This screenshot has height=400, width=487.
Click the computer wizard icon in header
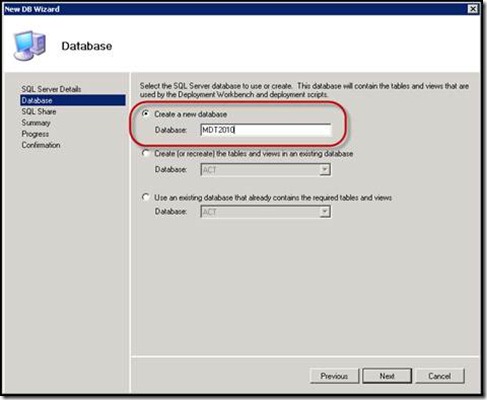30,46
